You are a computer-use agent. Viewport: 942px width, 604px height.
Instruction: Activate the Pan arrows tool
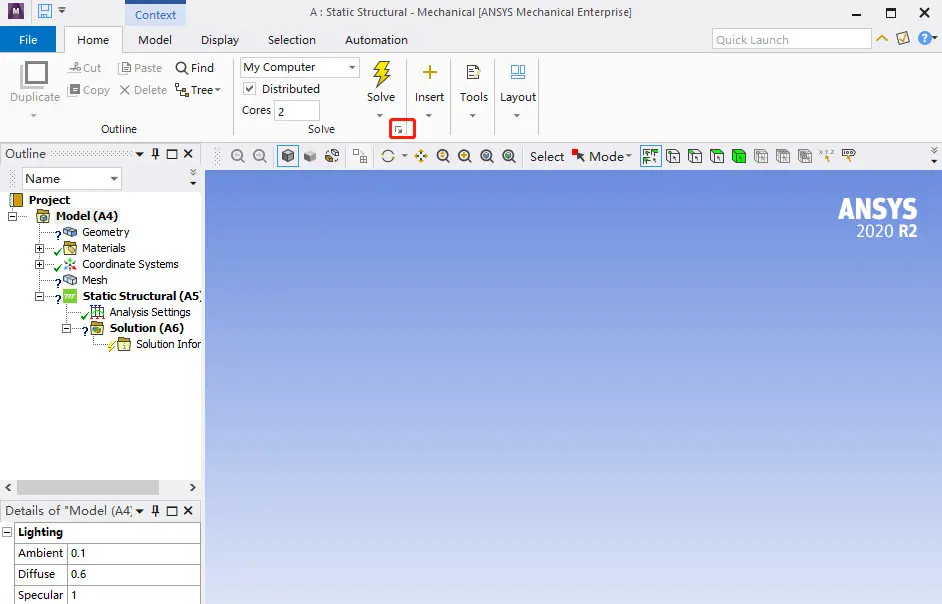[421, 156]
